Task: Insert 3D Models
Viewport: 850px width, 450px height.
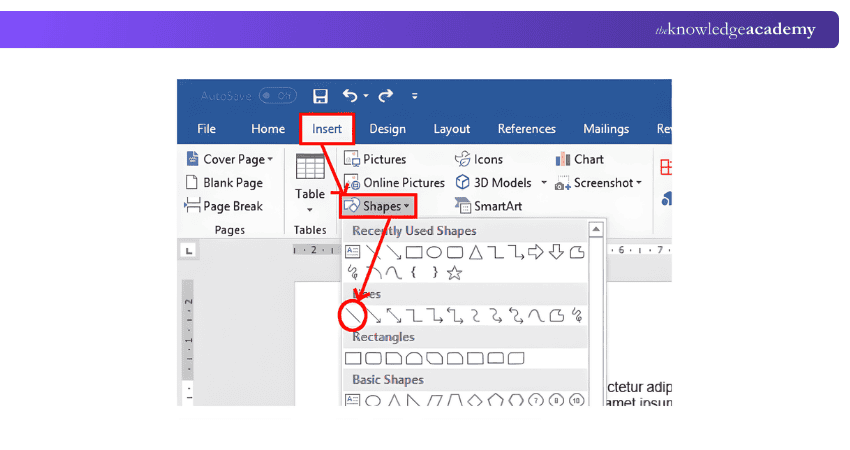Action: click(x=494, y=183)
